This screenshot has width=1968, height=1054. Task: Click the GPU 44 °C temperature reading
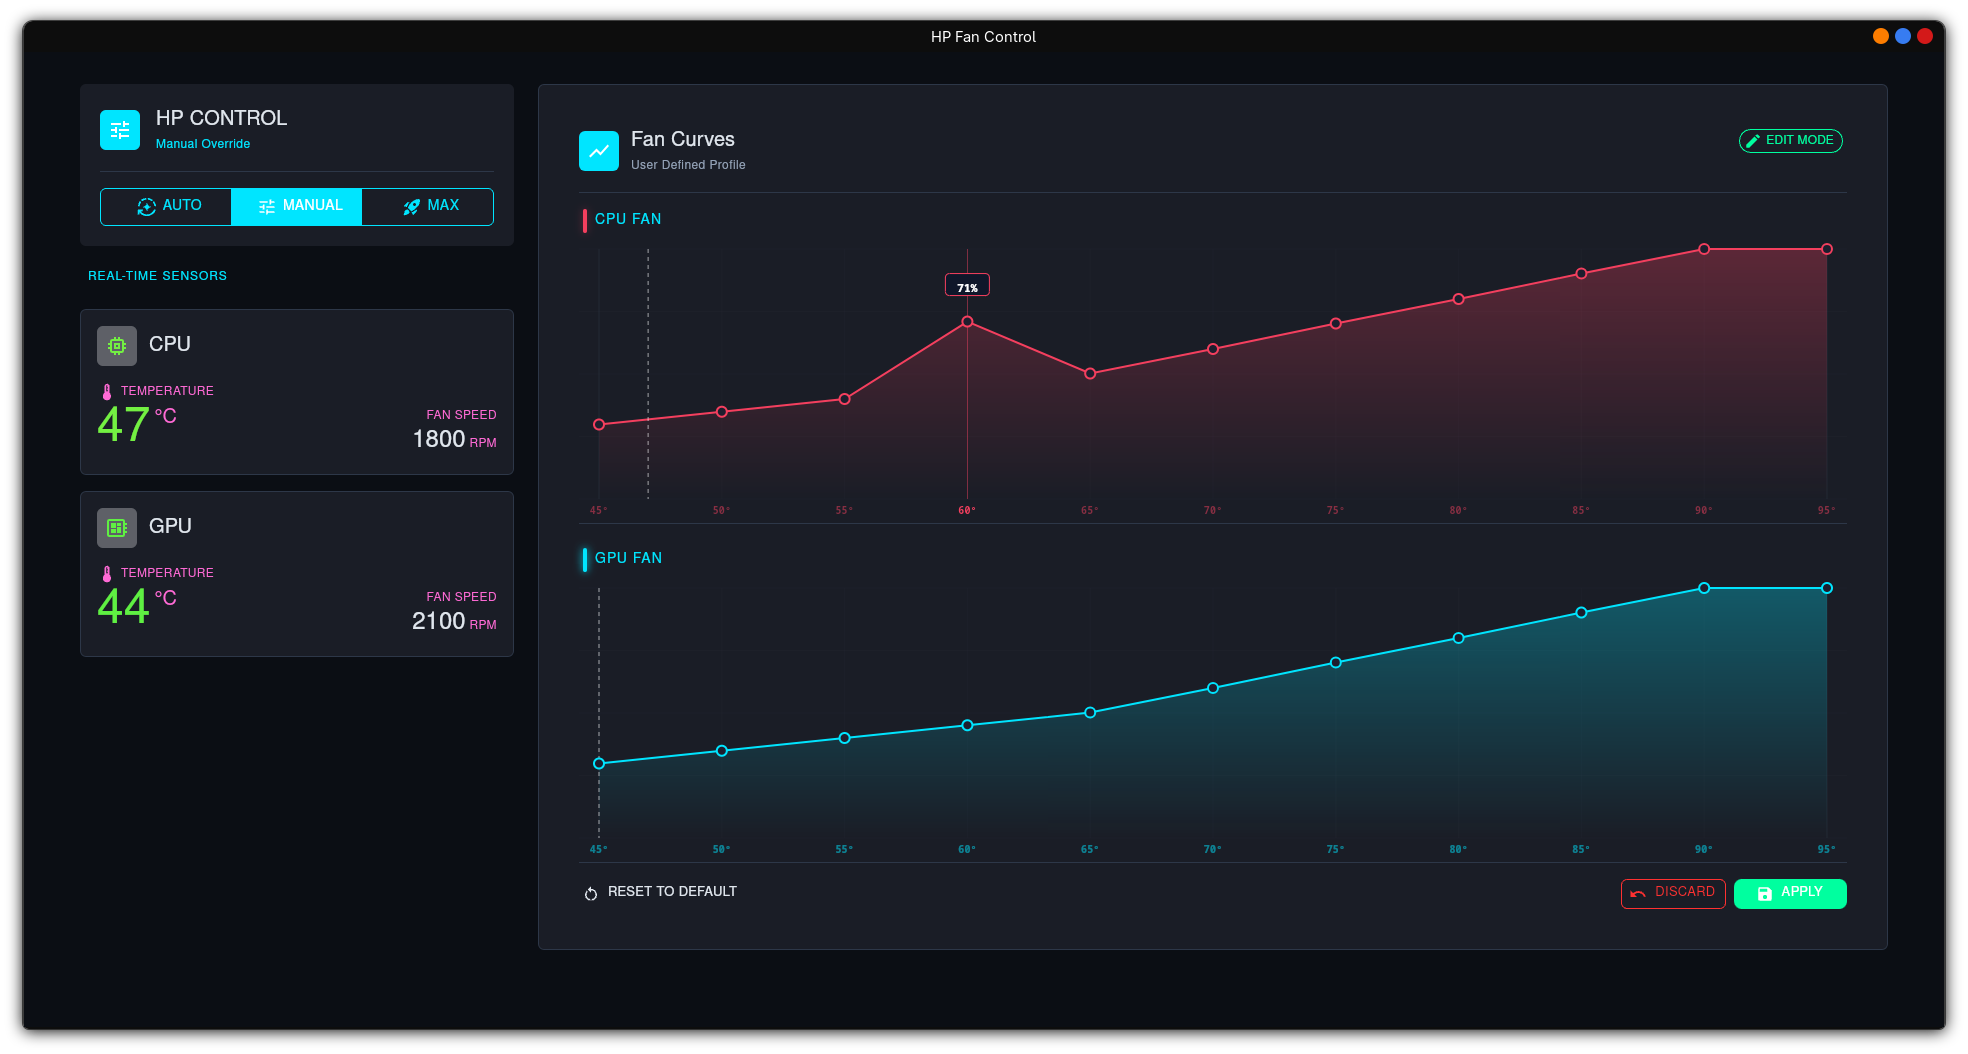[137, 606]
